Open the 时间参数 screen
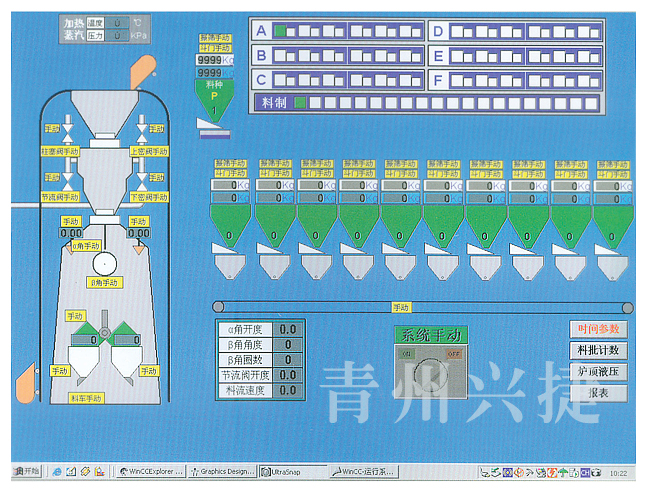The height and width of the screenshot is (488, 650). point(598,328)
